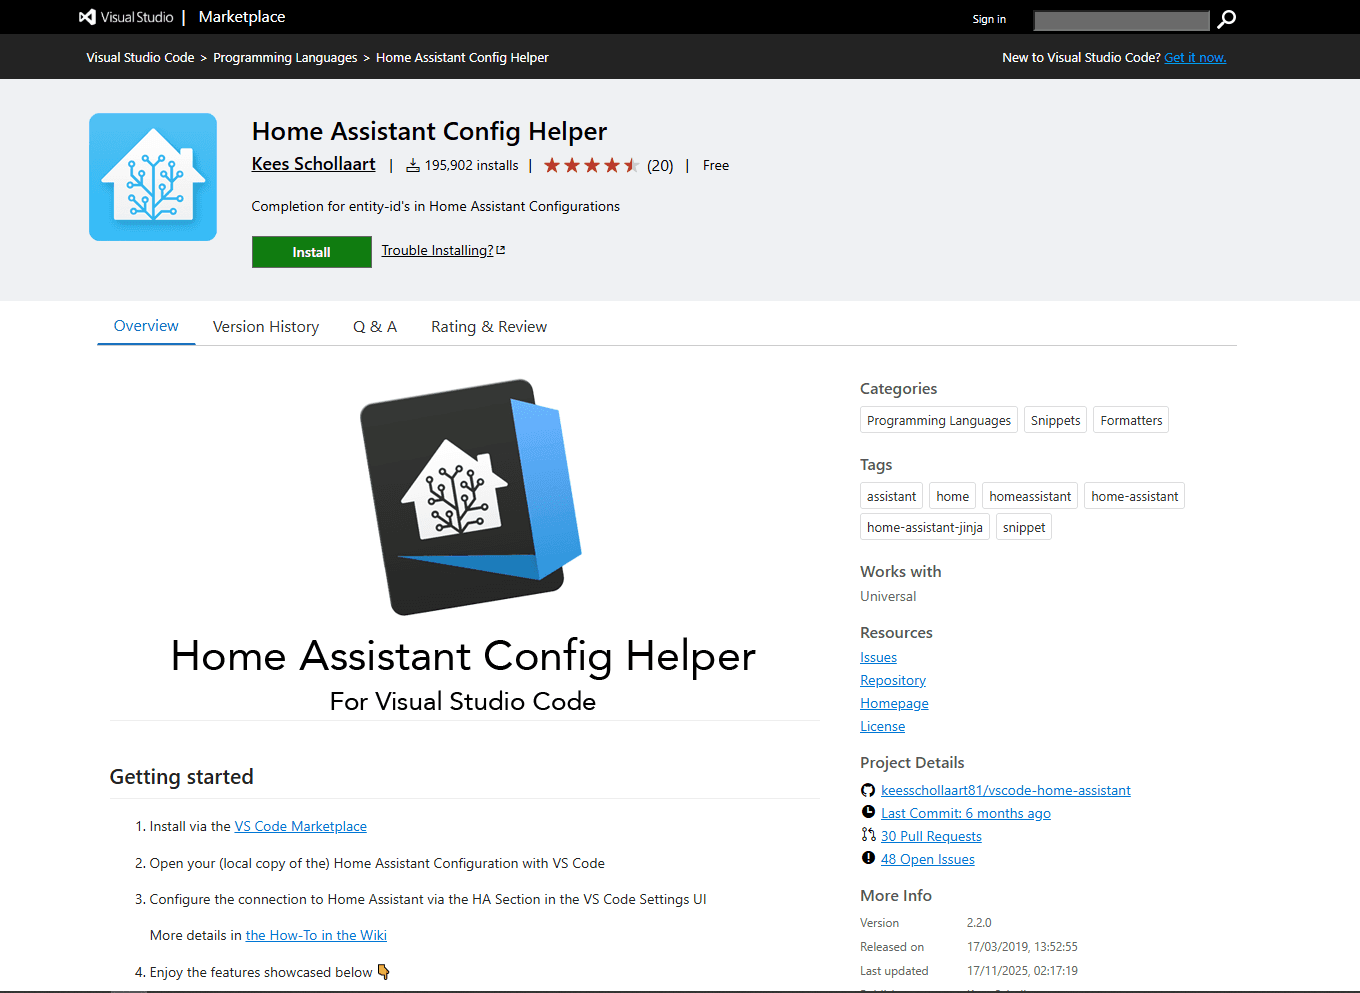
Task: Click the Free price label
Action: [x=716, y=165]
